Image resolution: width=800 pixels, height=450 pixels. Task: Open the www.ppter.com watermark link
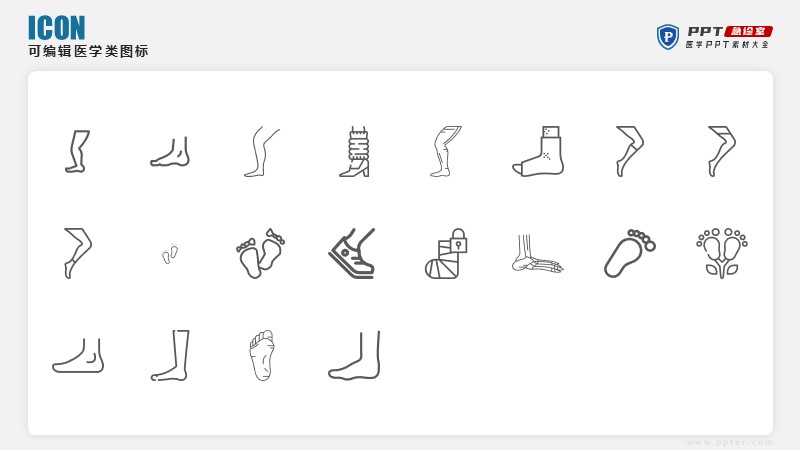(730, 442)
